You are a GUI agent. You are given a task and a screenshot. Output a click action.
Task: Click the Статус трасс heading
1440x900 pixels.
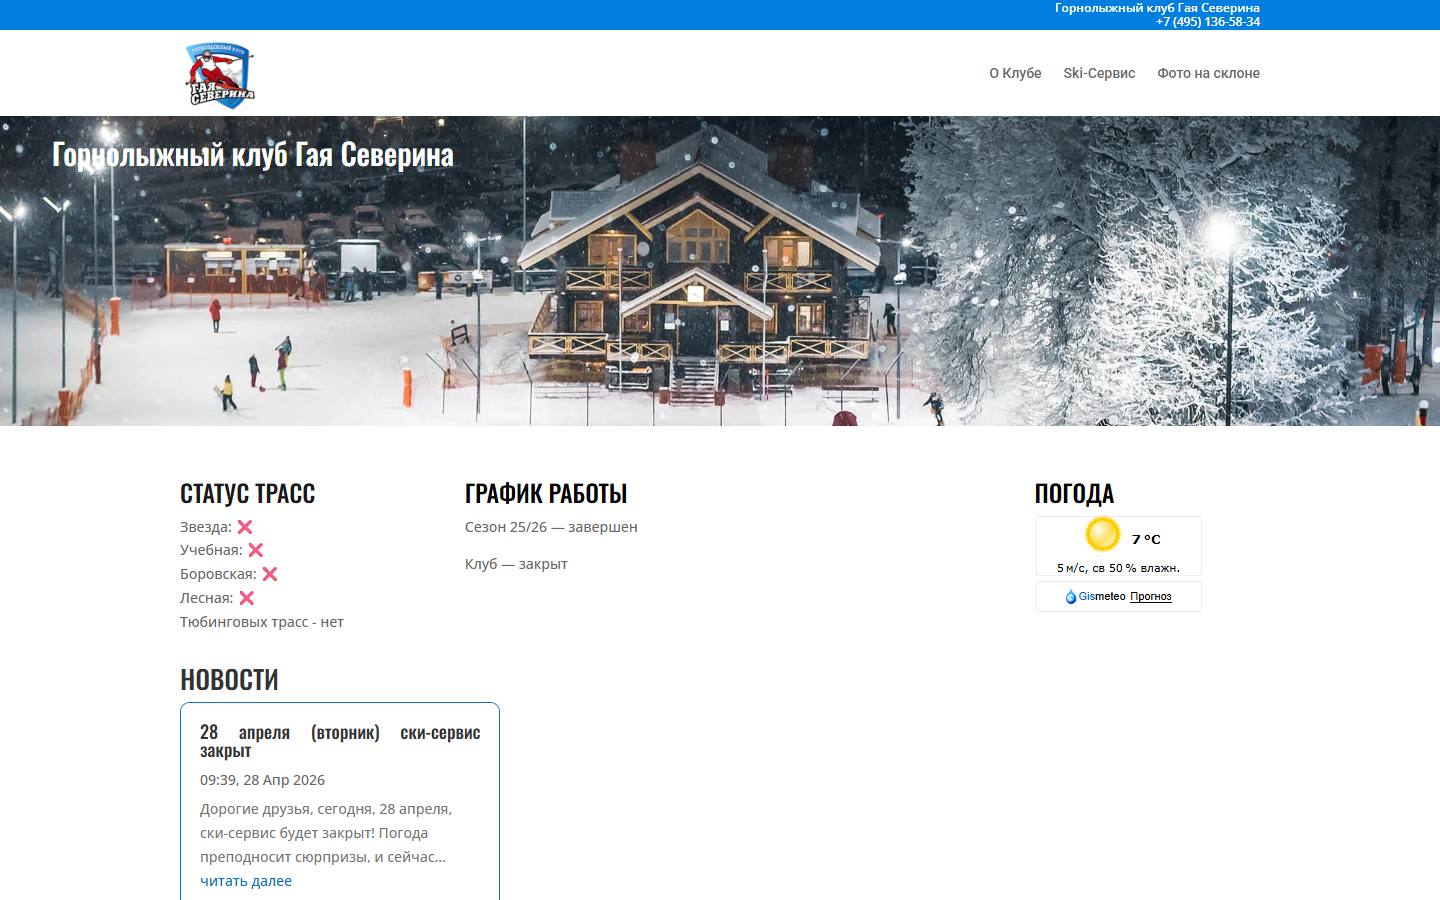tap(247, 493)
